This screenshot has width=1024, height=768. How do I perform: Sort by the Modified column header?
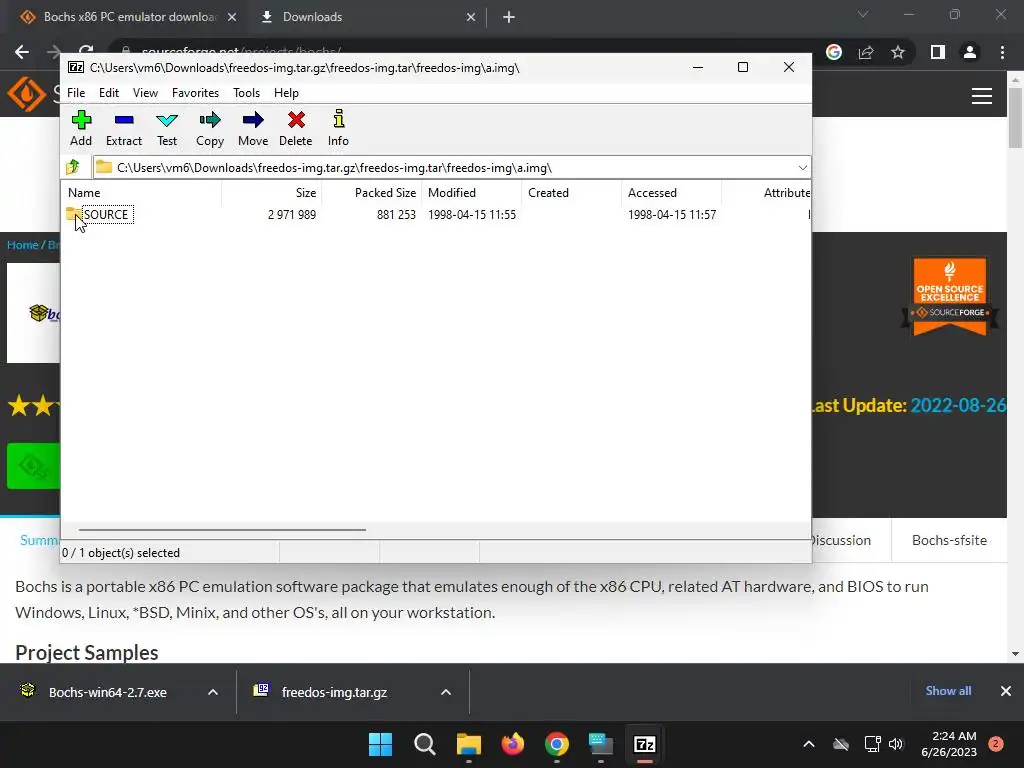pyautogui.click(x=472, y=193)
